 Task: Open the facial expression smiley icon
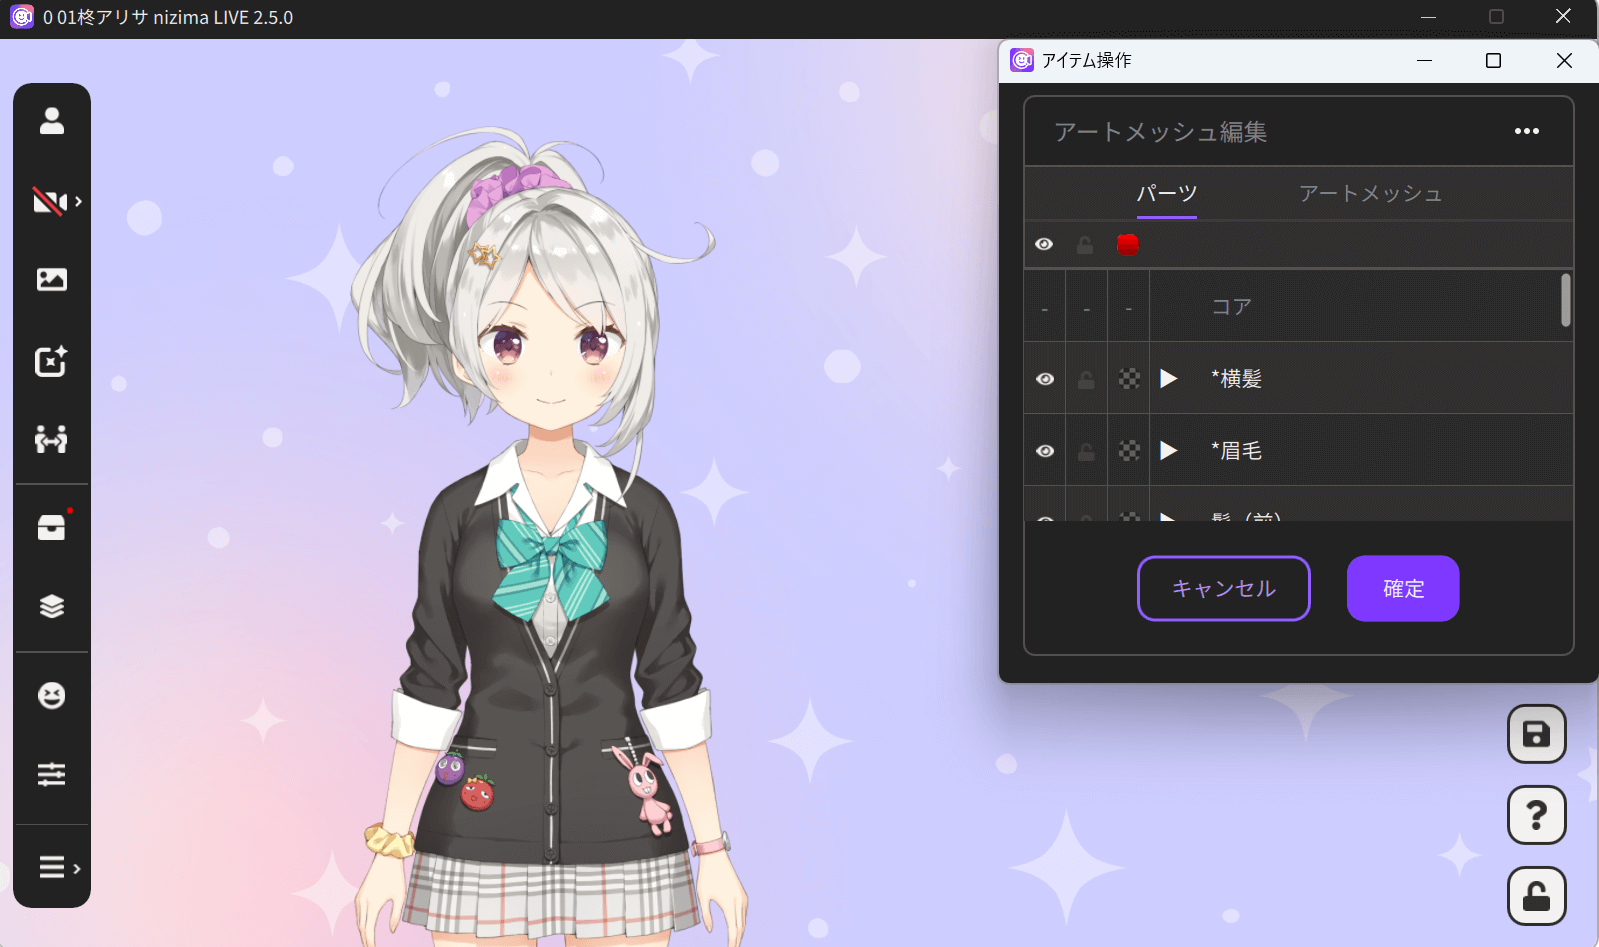click(x=52, y=695)
